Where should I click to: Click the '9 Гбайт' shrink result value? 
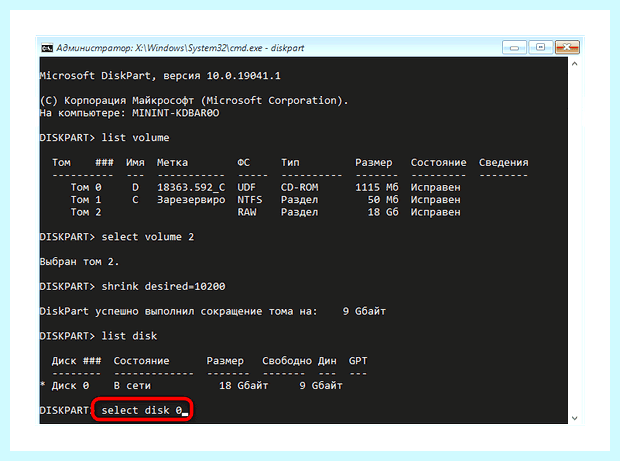(x=364, y=311)
